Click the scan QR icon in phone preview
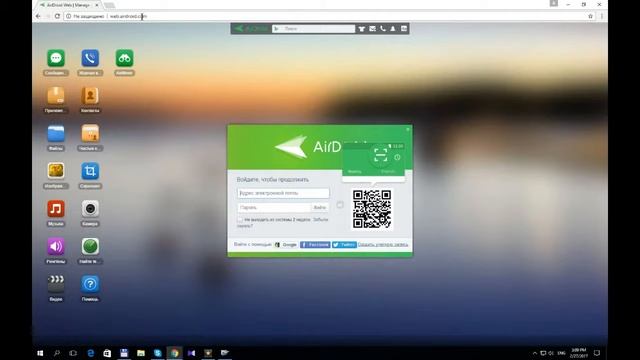This screenshot has width=640, height=360. [380, 156]
